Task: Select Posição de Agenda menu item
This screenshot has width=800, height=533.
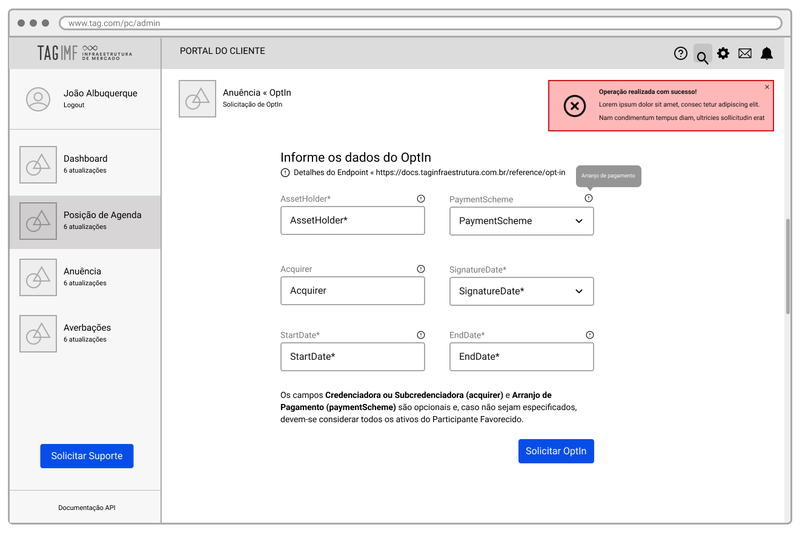Action: tap(85, 222)
